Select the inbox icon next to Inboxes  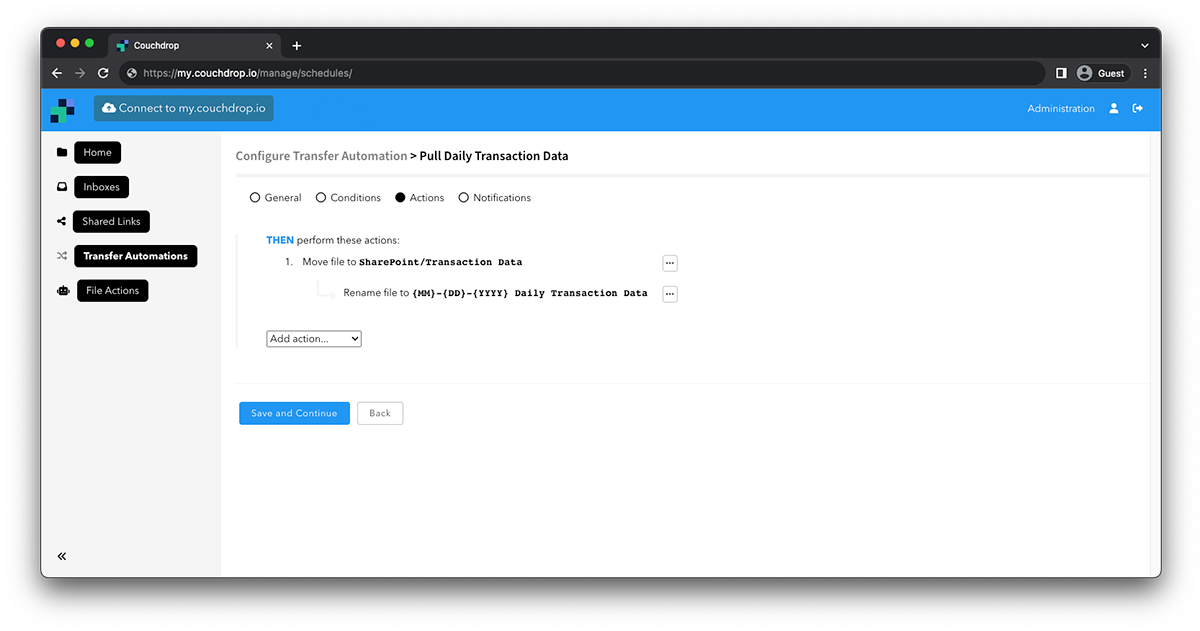62,187
